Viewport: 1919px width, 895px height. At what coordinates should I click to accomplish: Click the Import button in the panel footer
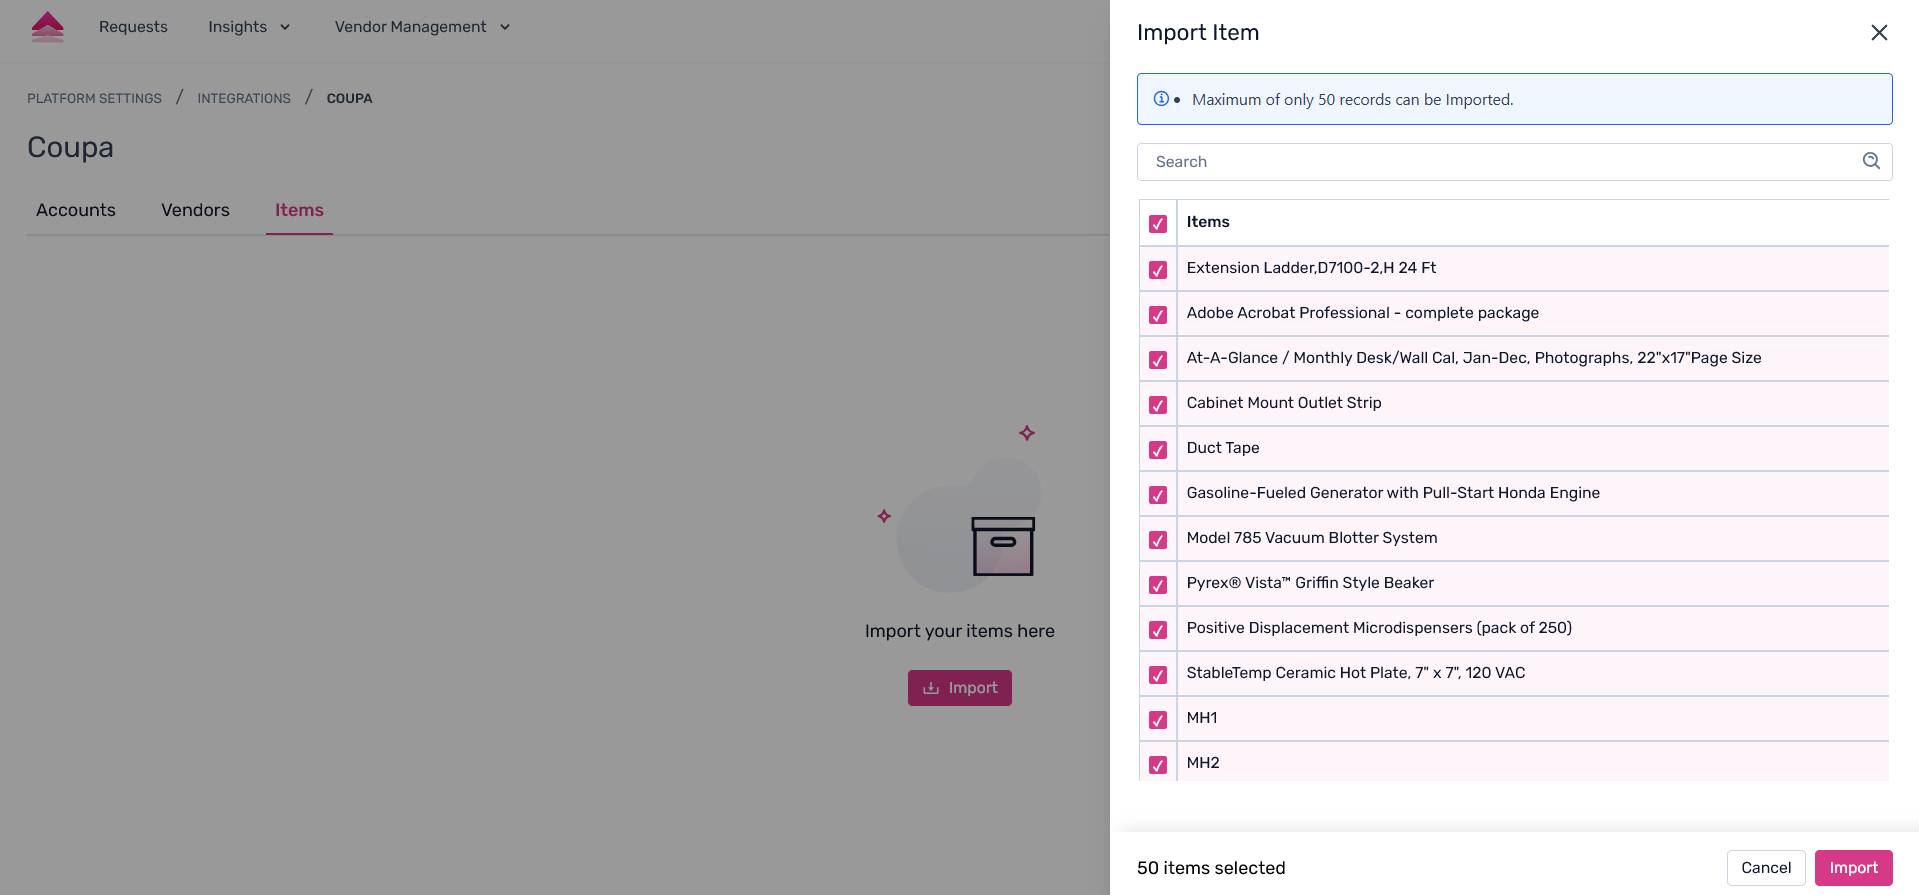(1853, 868)
